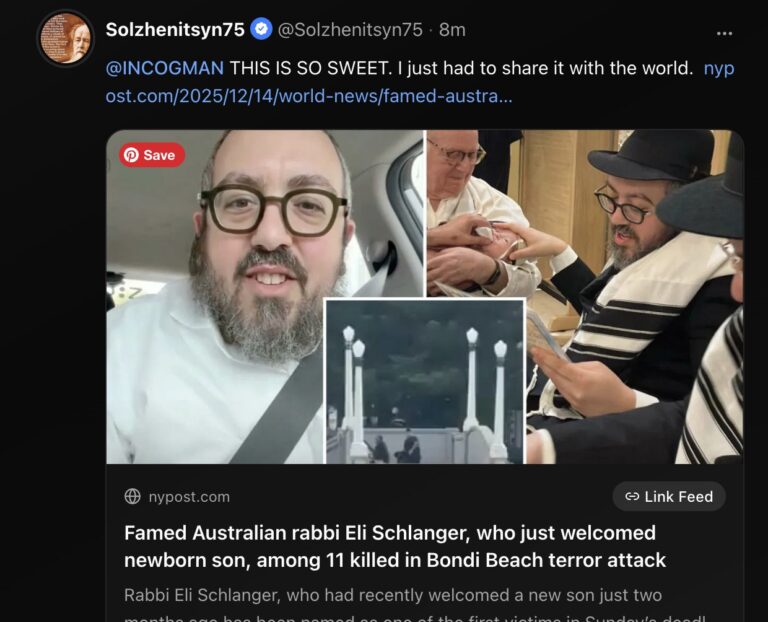
Task: Click the chain link icon in Link Feed
Action: point(632,497)
